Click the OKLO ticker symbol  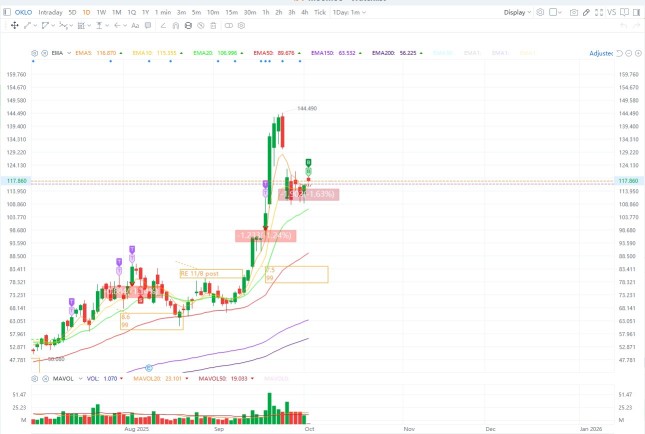(x=23, y=12)
